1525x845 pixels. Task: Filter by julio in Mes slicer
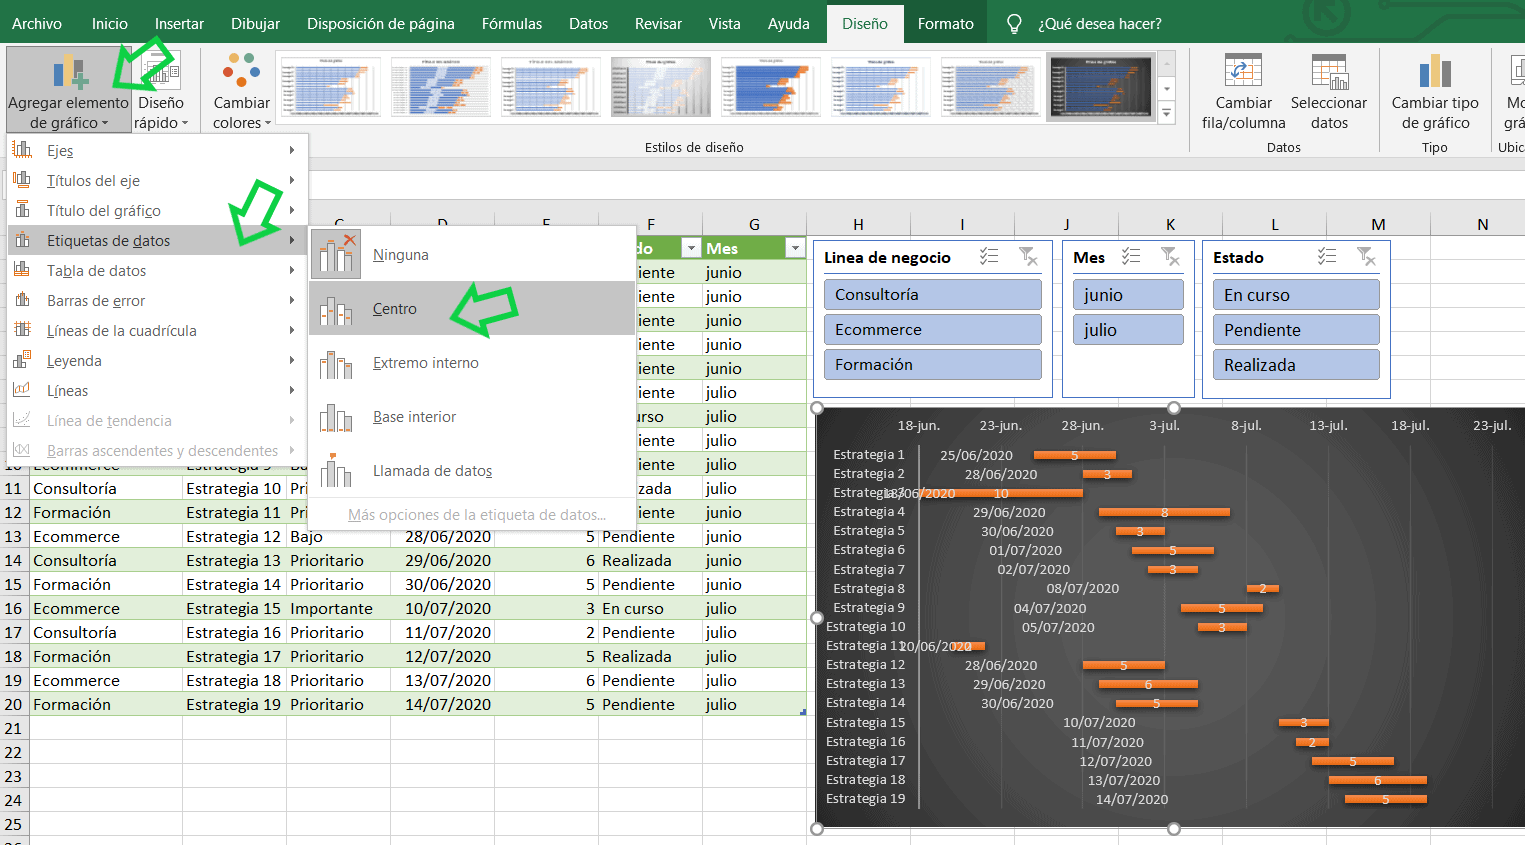click(x=1128, y=330)
